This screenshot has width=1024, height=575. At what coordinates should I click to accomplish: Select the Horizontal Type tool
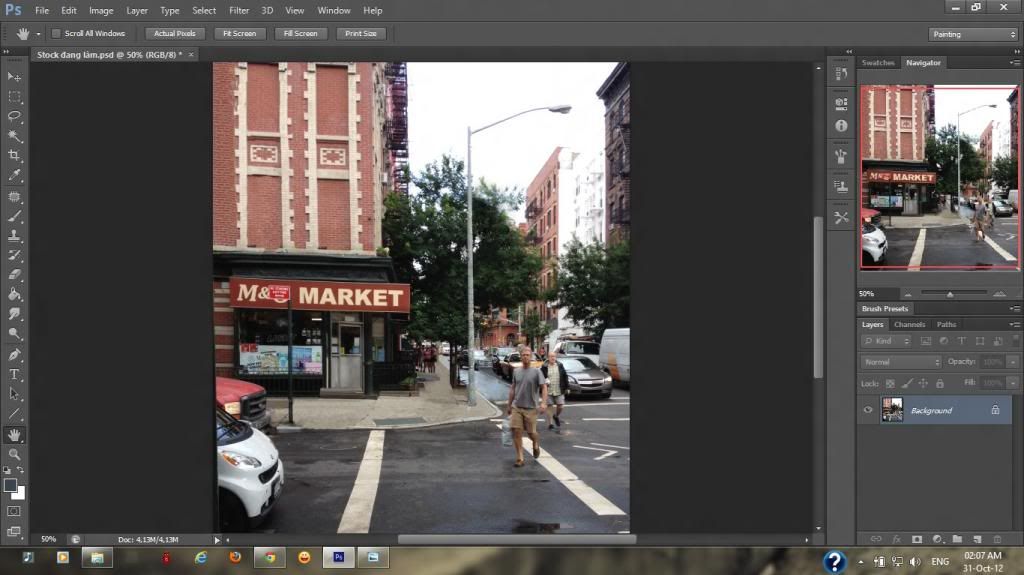(x=14, y=374)
